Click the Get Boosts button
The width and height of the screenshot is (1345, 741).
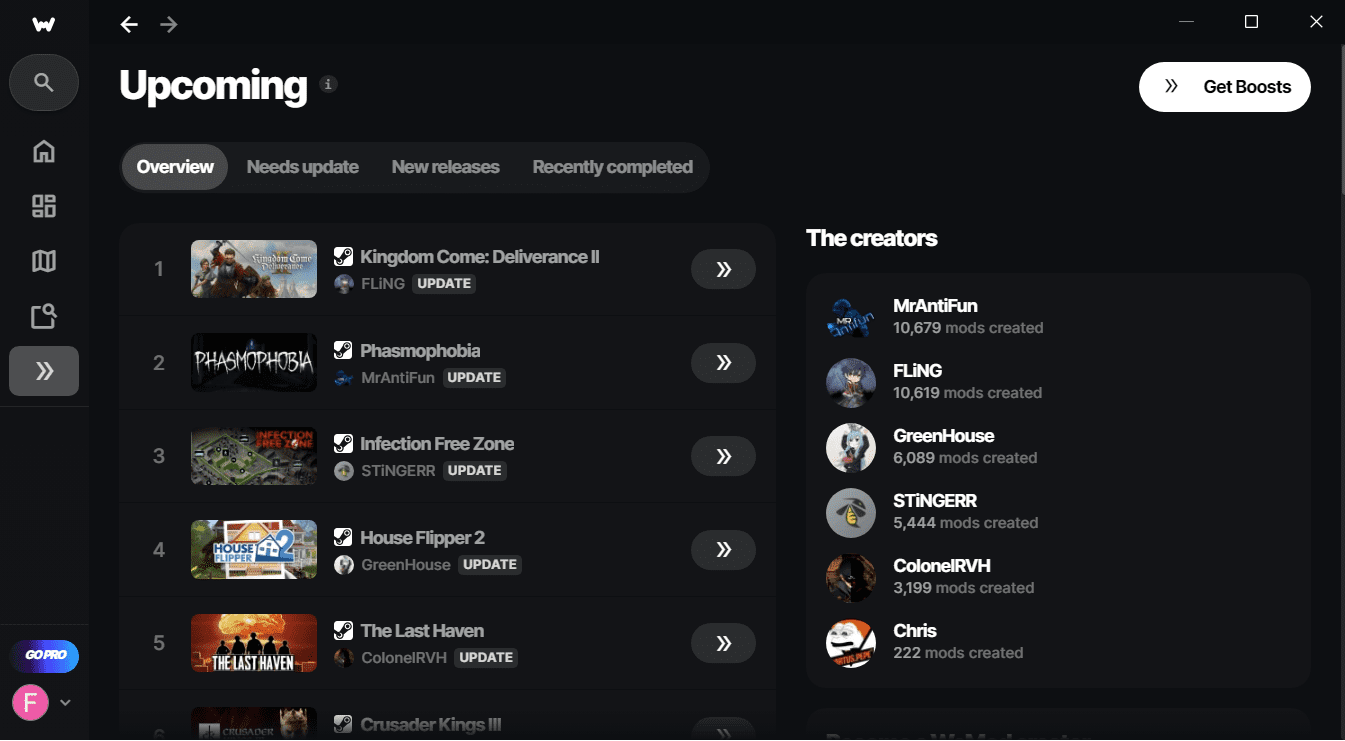(1224, 87)
